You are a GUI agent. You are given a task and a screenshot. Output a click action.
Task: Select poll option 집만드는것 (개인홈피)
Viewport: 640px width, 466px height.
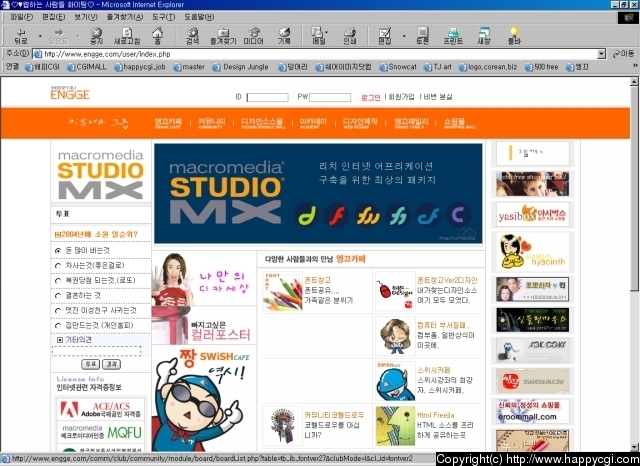tap(58, 326)
